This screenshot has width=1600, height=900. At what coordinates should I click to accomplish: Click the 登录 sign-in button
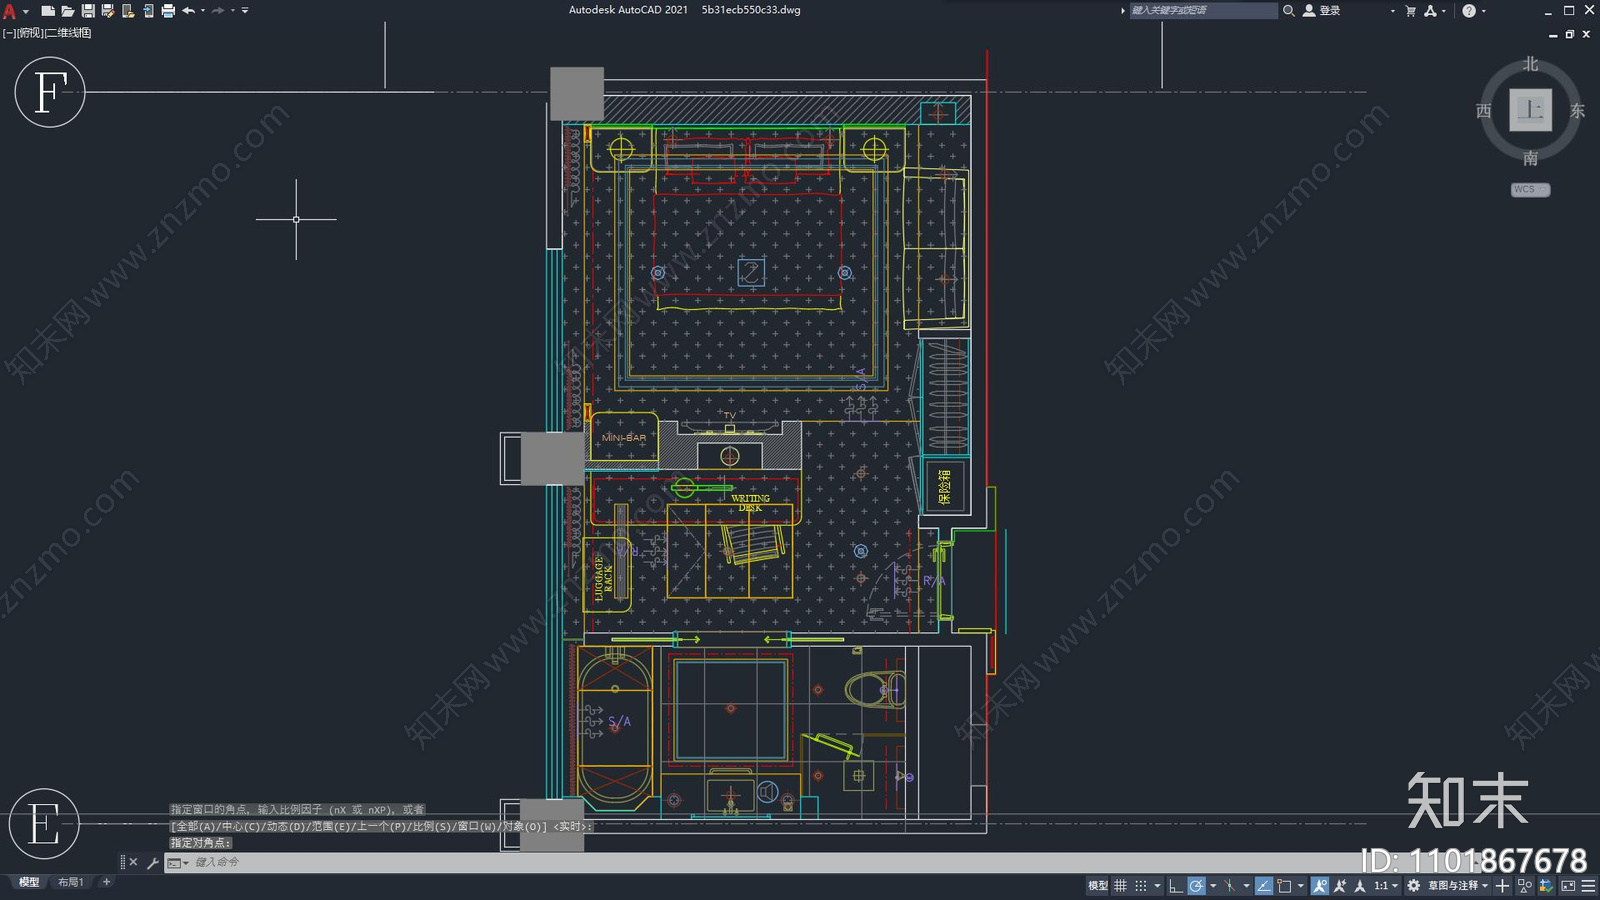1322,10
